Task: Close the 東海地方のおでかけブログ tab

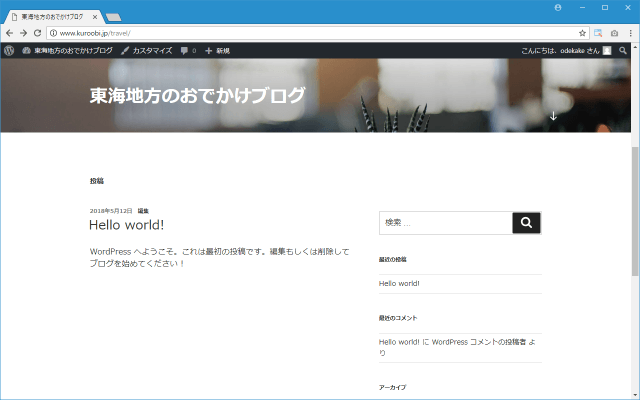Action: pyautogui.click(x=95, y=17)
